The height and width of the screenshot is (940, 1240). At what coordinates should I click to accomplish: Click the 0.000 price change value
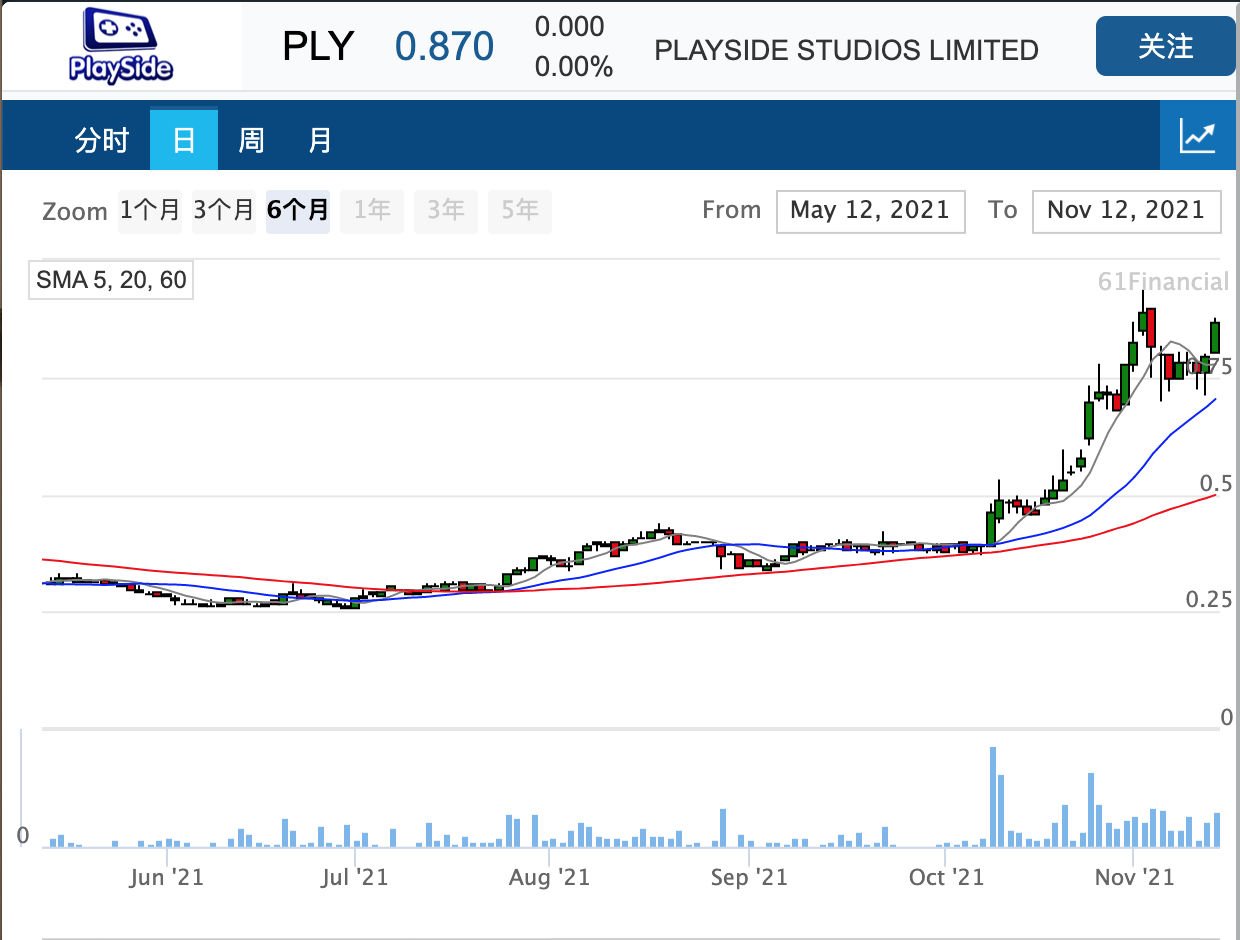tap(569, 27)
